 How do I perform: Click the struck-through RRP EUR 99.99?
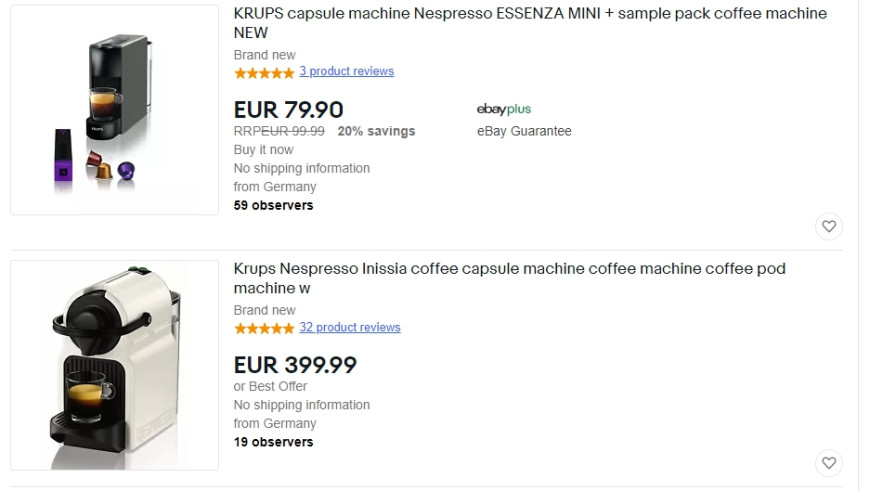279,131
